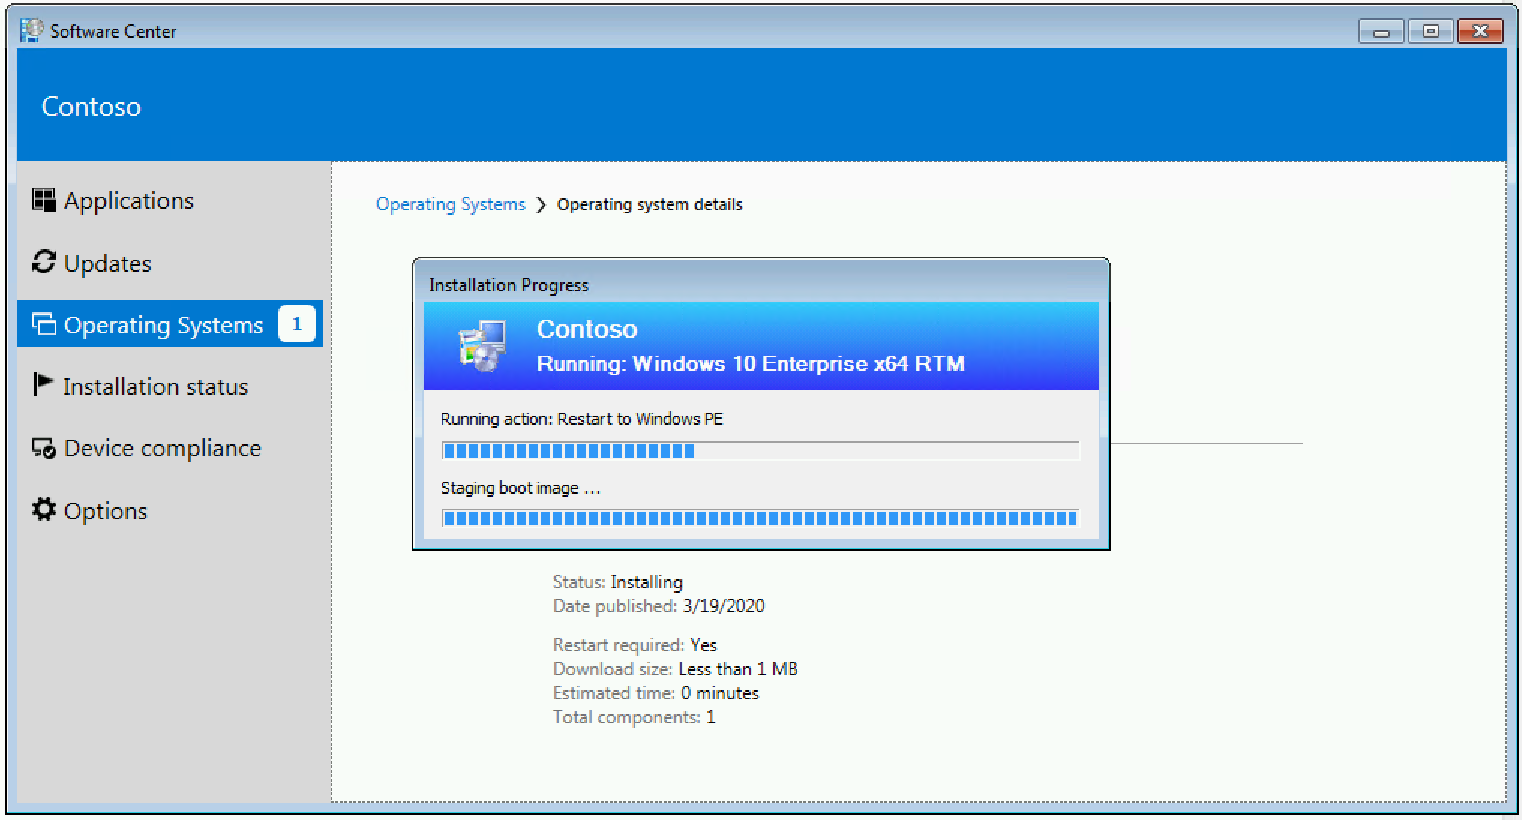Click 'Download size: Less than 1 MB' text
Viewport: 1522px width, 820px height.
pos(675,669)
